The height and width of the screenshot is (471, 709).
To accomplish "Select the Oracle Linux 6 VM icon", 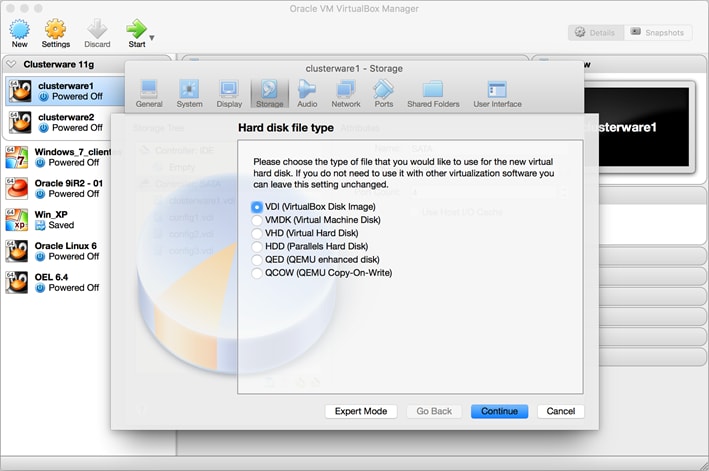I will (x=17, y=251).
